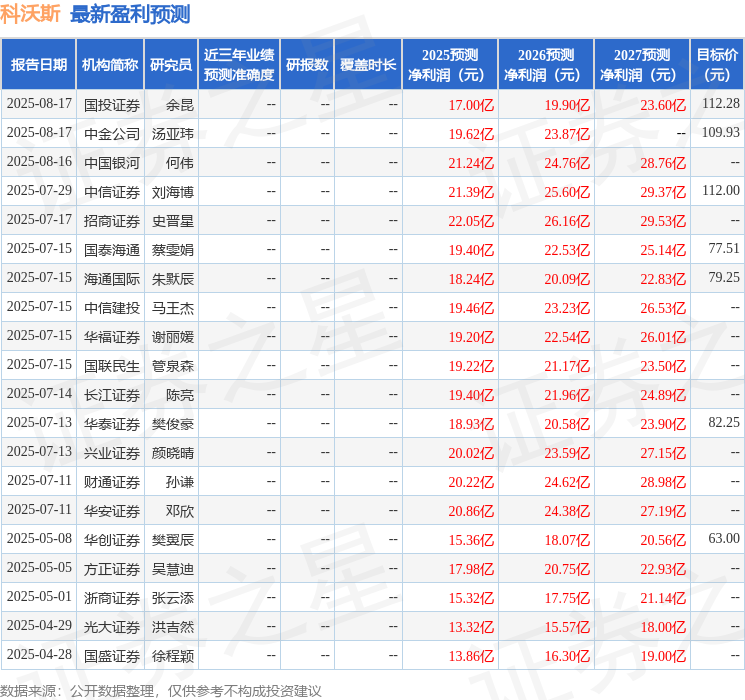Click institution 财通证券
Screen dimensions: 745x700
pyautogui.click(x=112, y=481)
